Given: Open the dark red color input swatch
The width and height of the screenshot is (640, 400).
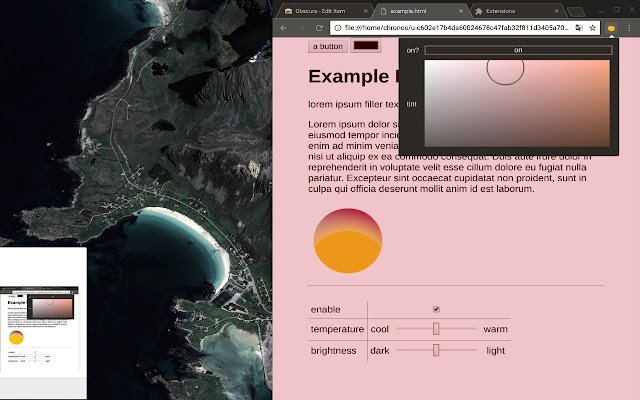Looking at the screenshot, I should [366, 46].
